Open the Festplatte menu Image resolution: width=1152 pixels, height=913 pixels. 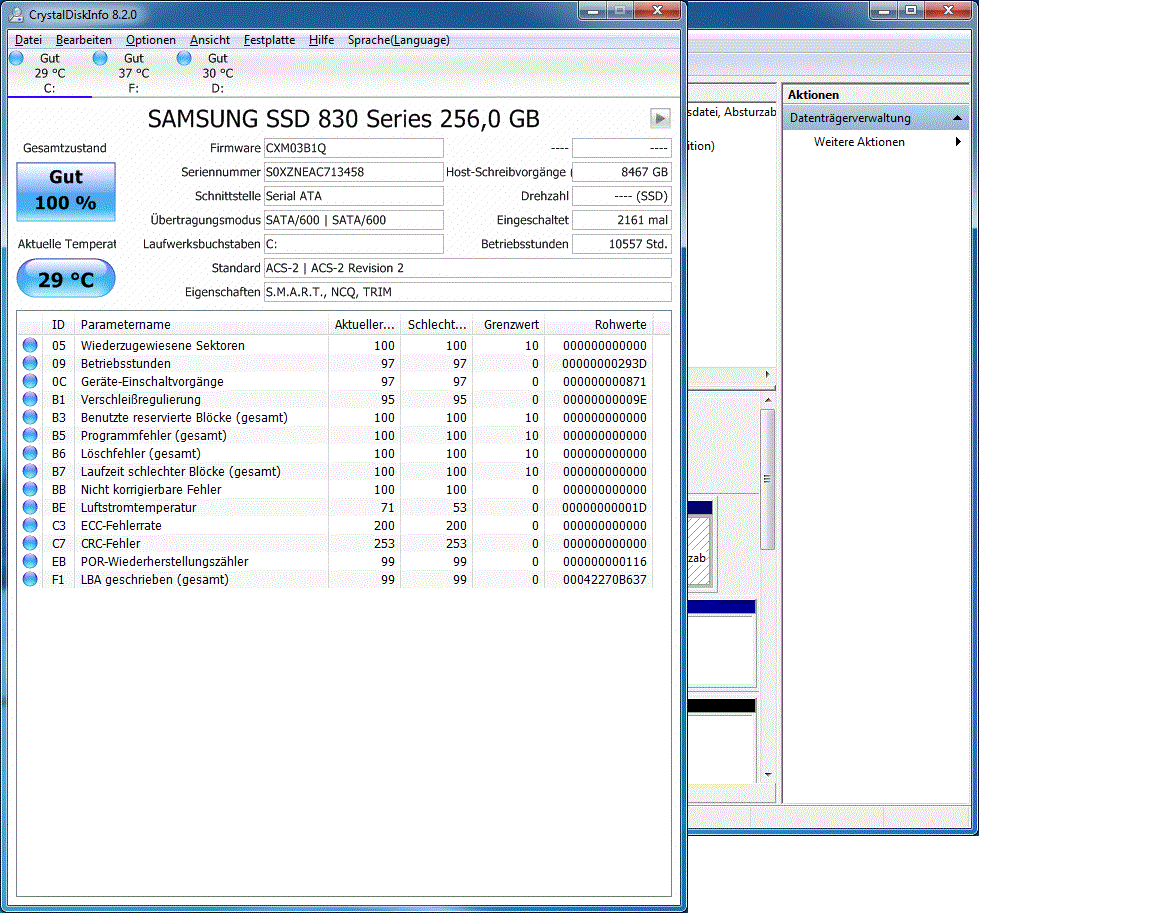269,40
